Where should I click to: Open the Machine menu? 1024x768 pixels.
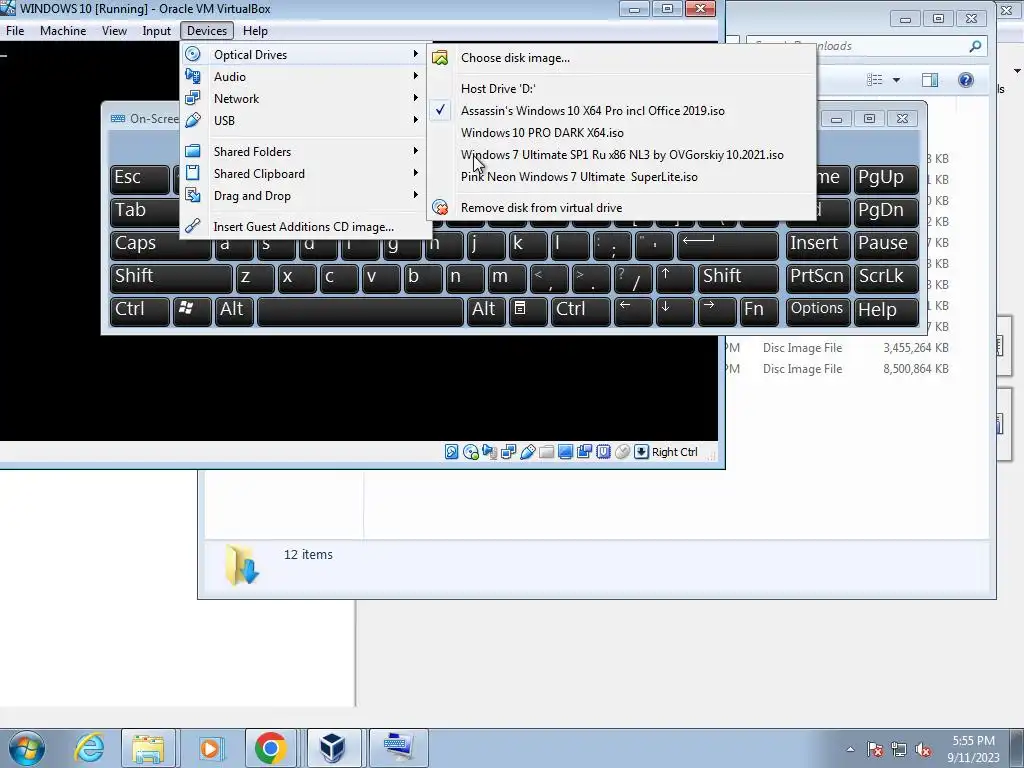[63, 31]
